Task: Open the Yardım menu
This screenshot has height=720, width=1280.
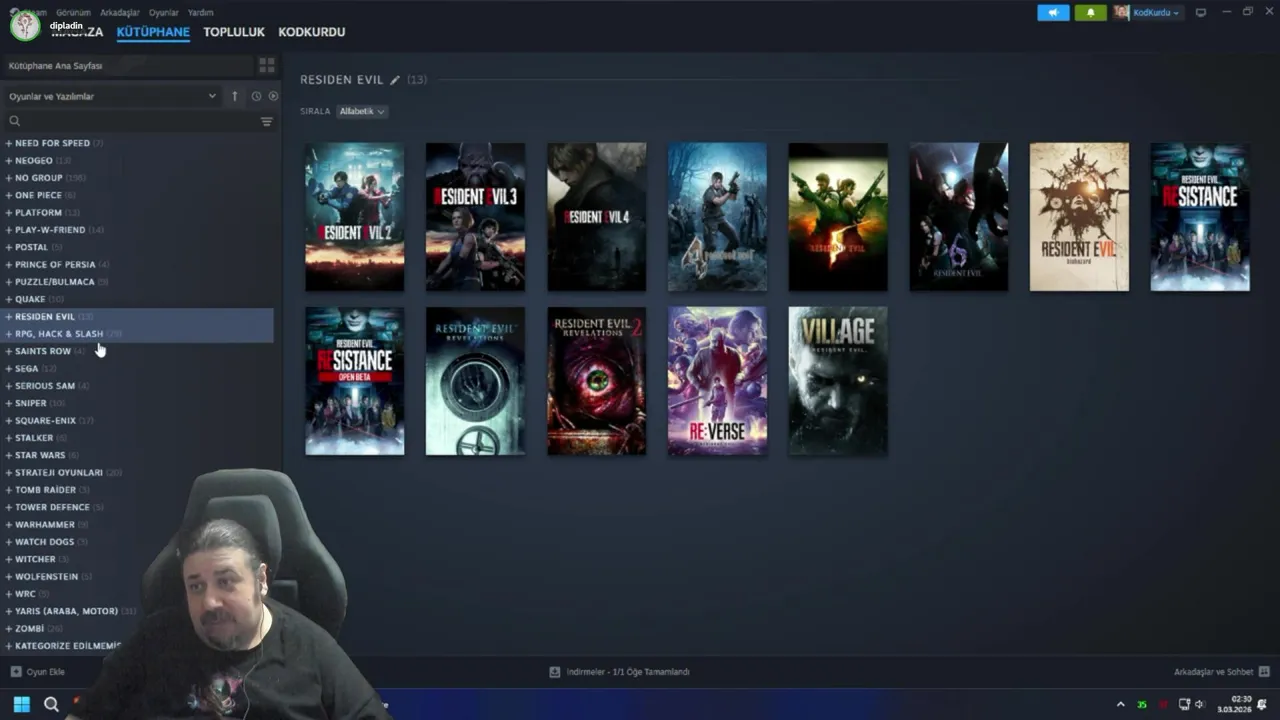Action: (200, 12)
